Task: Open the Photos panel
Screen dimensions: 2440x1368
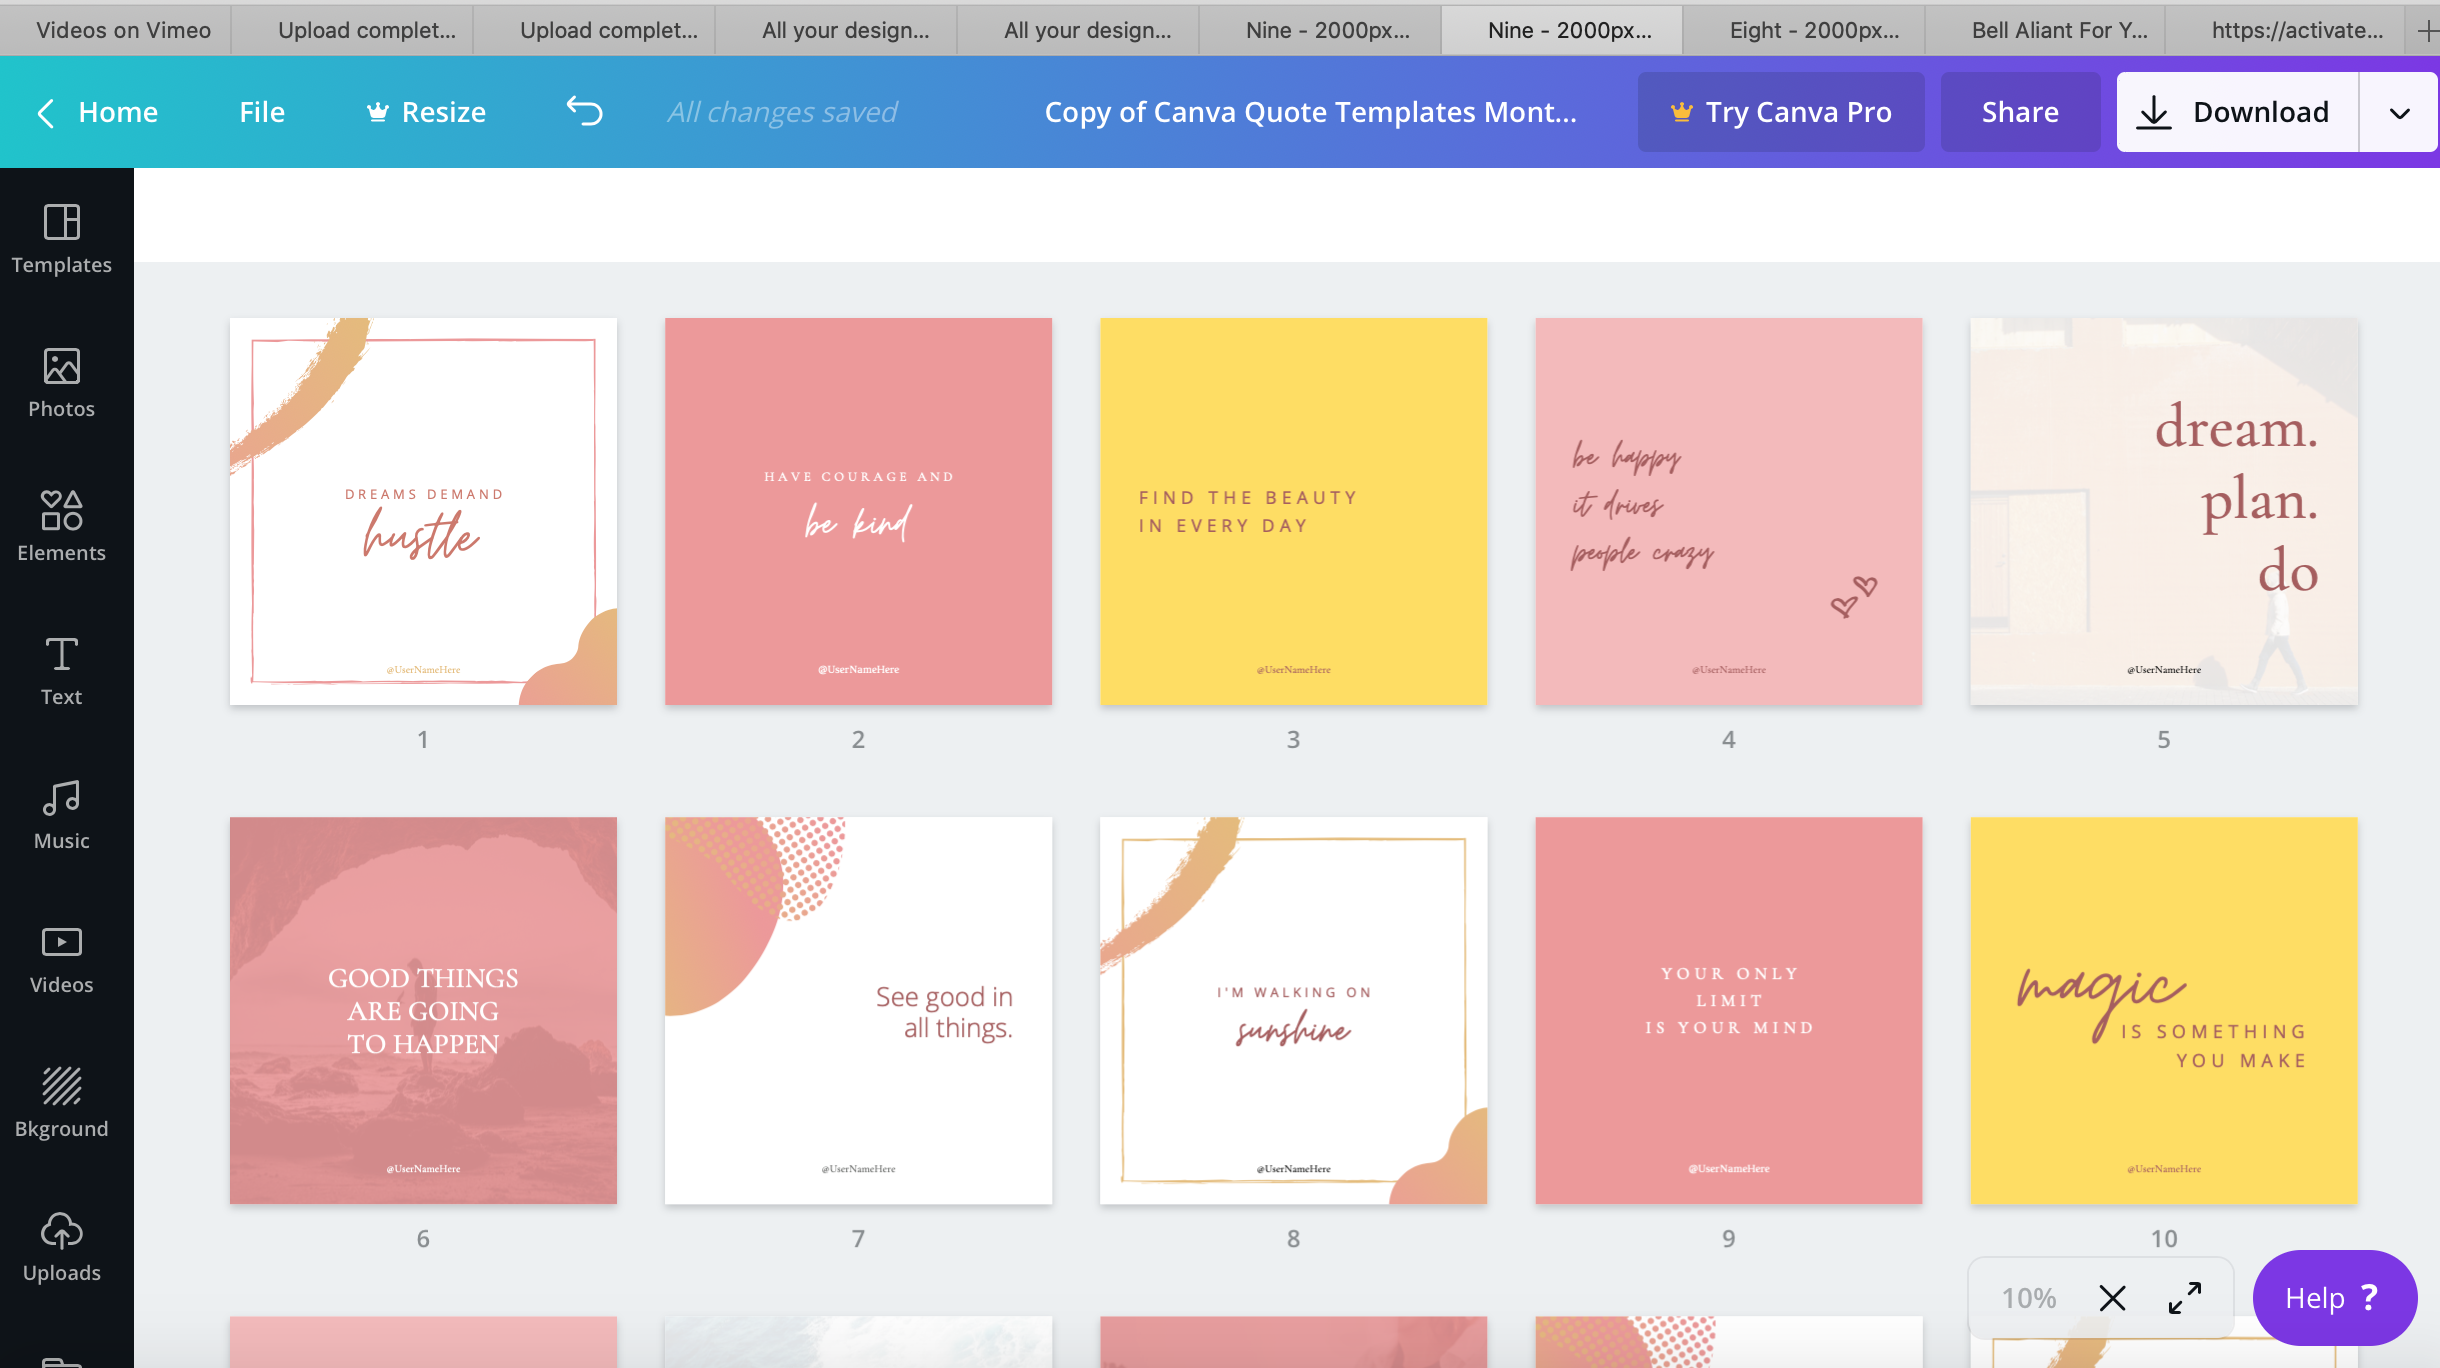Action: tap(61, 382)
